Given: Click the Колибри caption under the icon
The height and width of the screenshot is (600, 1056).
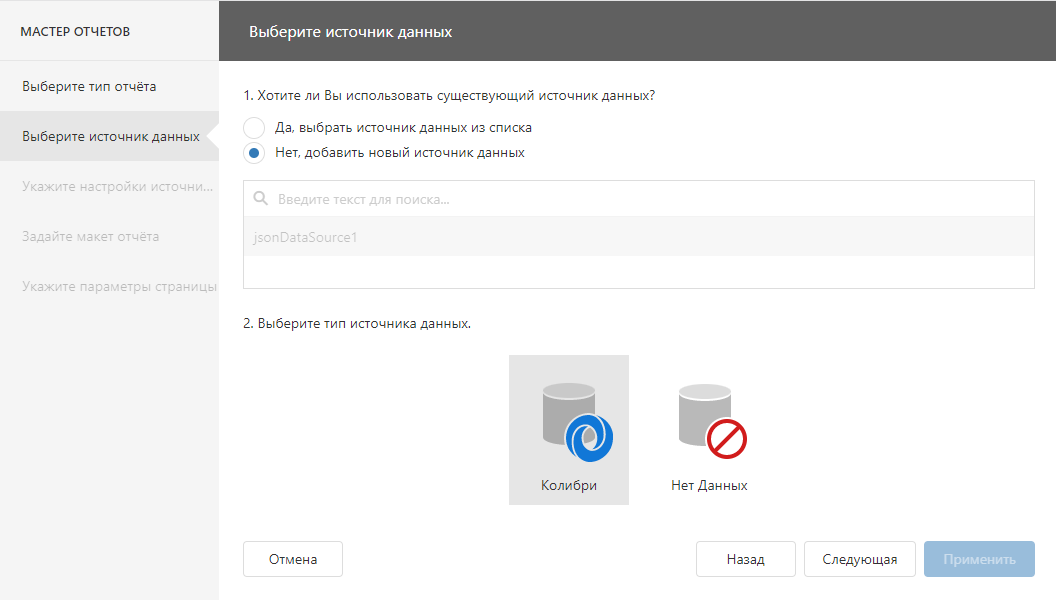Looking at the screenshot, I should pos(569,485).
